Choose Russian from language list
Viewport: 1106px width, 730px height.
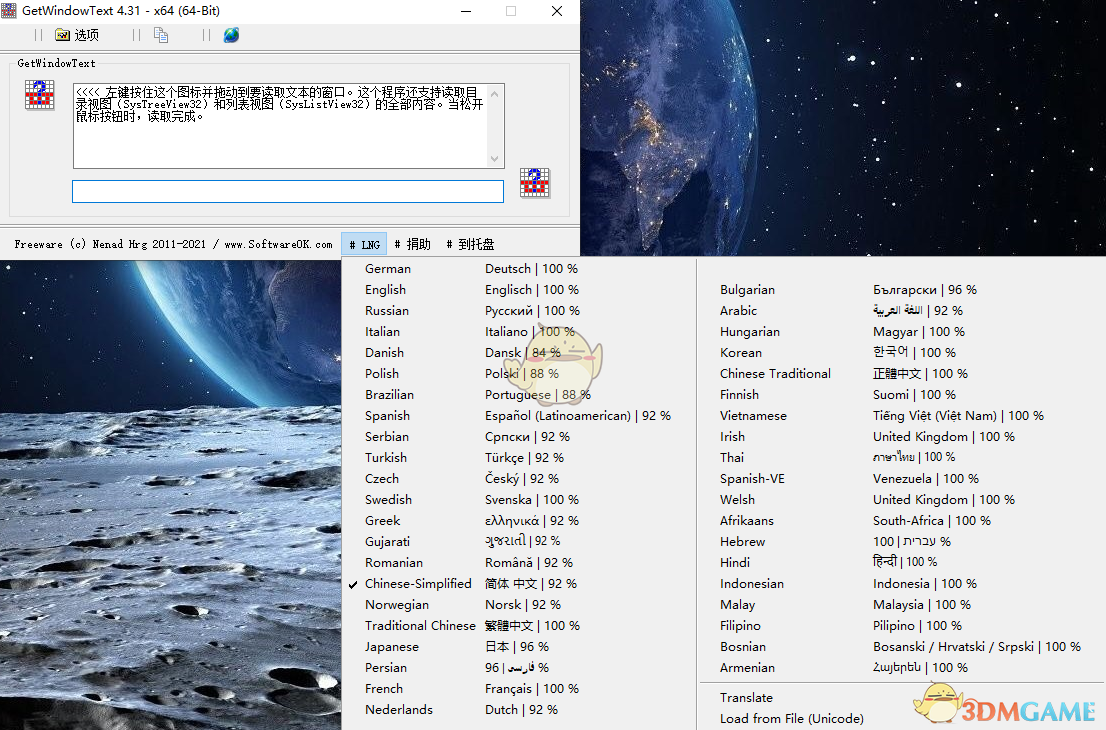[x=518, y=311]
